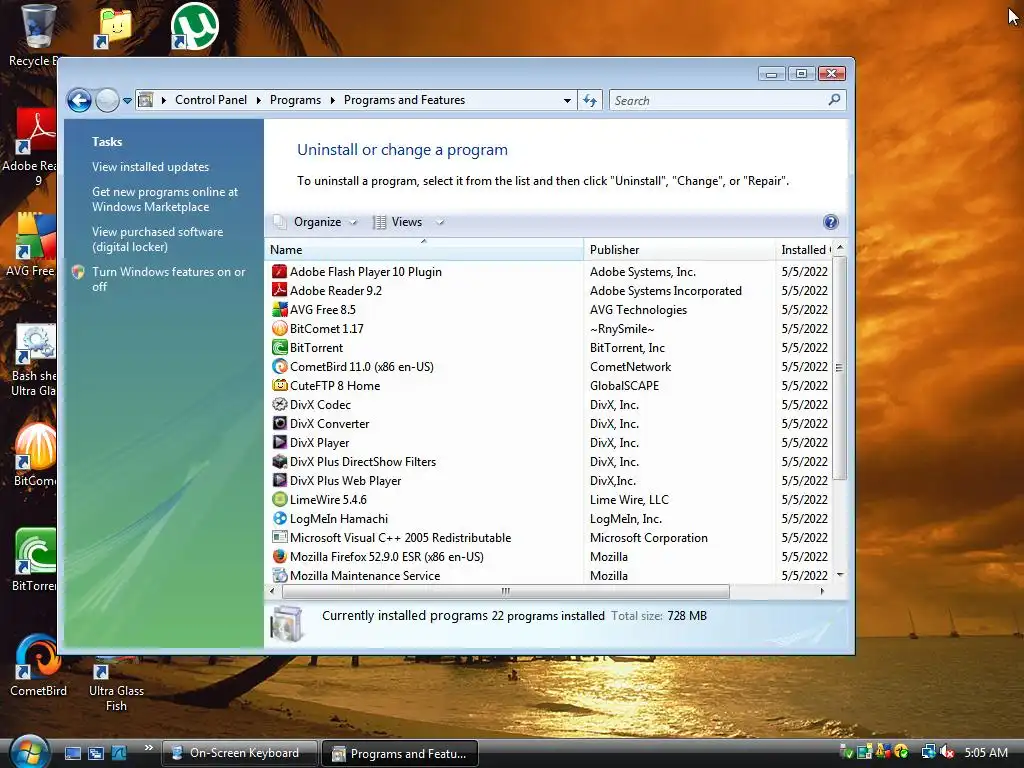Image resolution: width=1024 pixels, height=768 pixels.
Task: Click the search magnifier icon
Action: tap(834, 100)
